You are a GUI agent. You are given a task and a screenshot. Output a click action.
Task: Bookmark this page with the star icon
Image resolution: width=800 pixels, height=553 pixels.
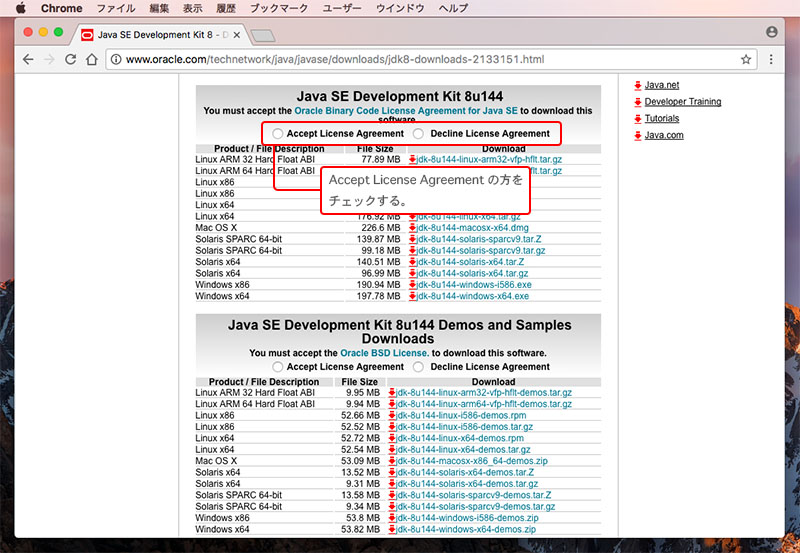(x=746, y=59)
